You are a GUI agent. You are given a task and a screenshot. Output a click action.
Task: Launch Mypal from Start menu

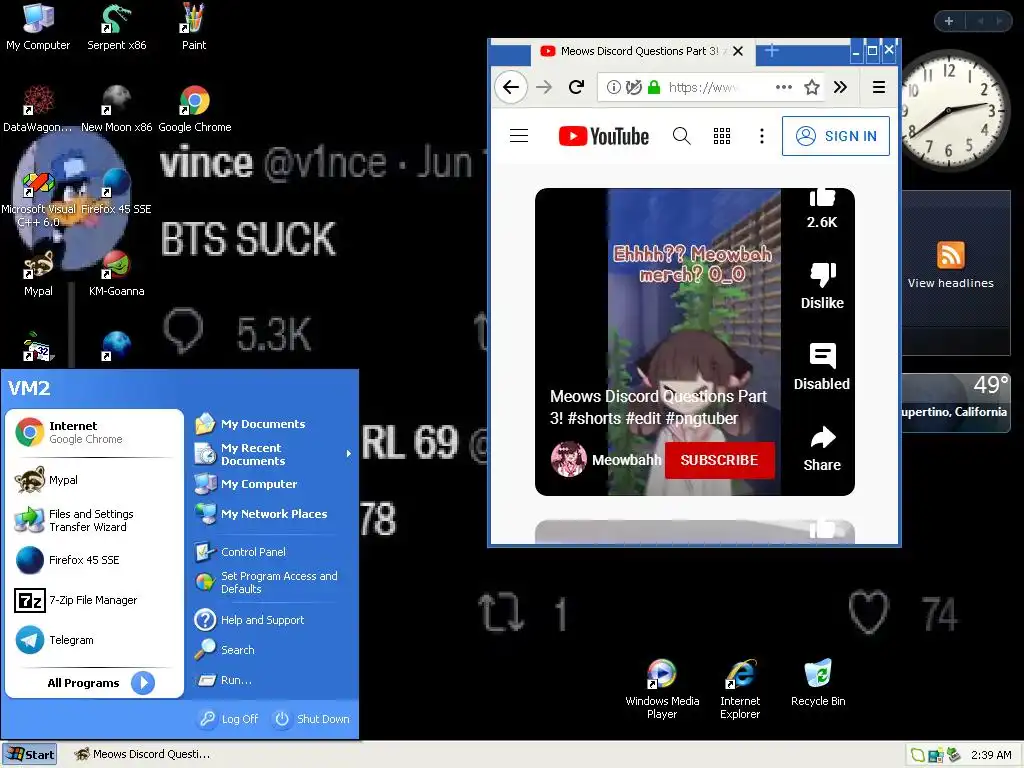95,480
